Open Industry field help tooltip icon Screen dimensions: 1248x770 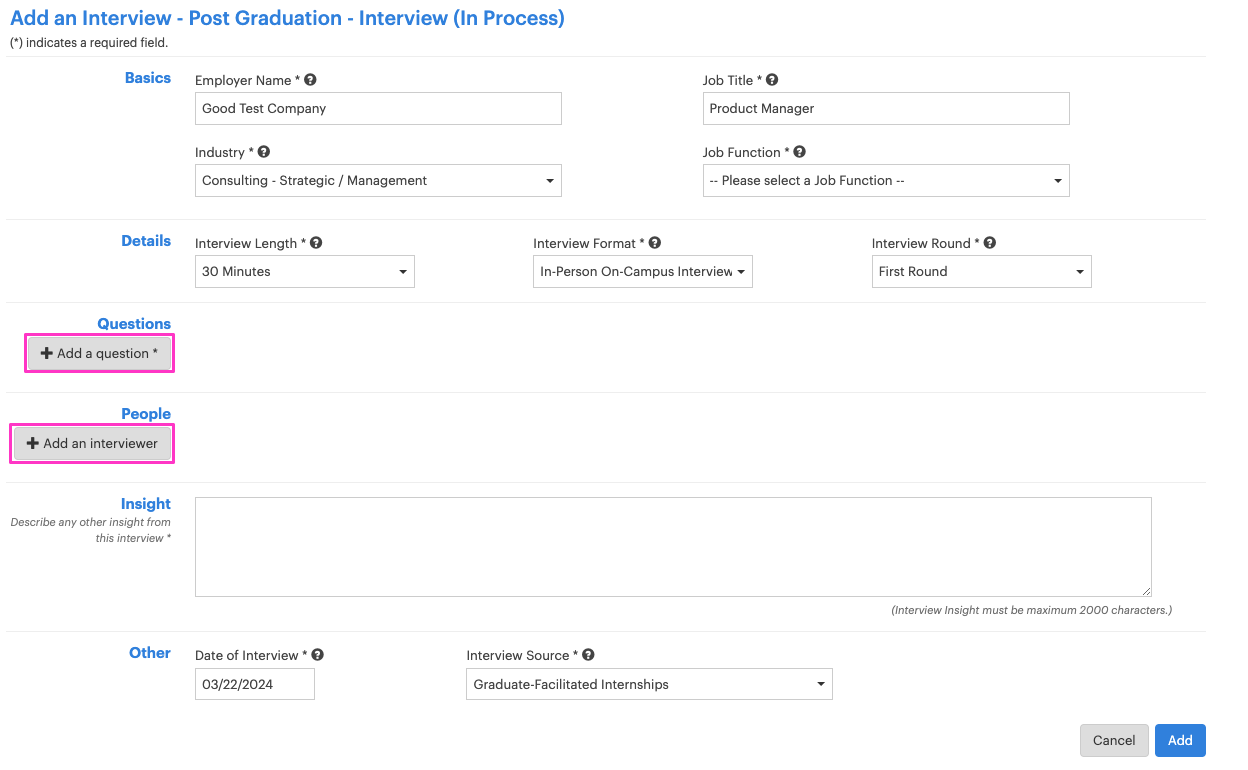[264, 152]
